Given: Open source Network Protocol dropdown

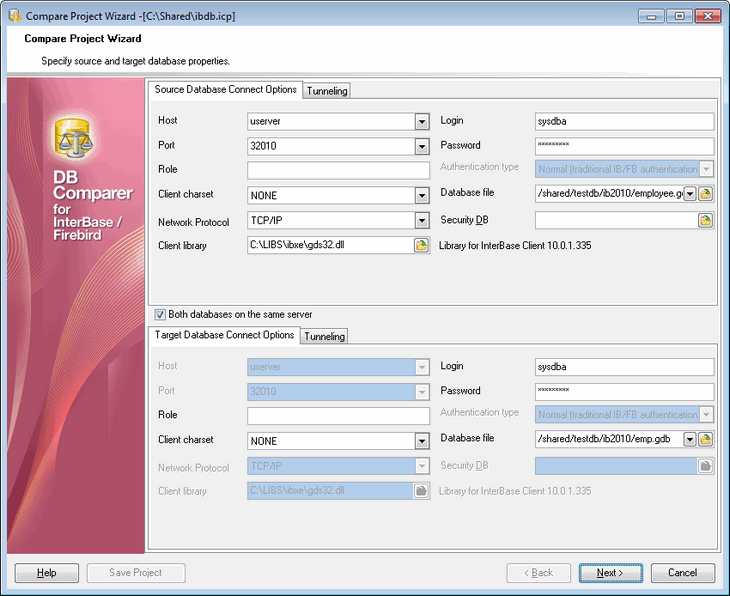Looking at the screenshot, I should [422, 220].
